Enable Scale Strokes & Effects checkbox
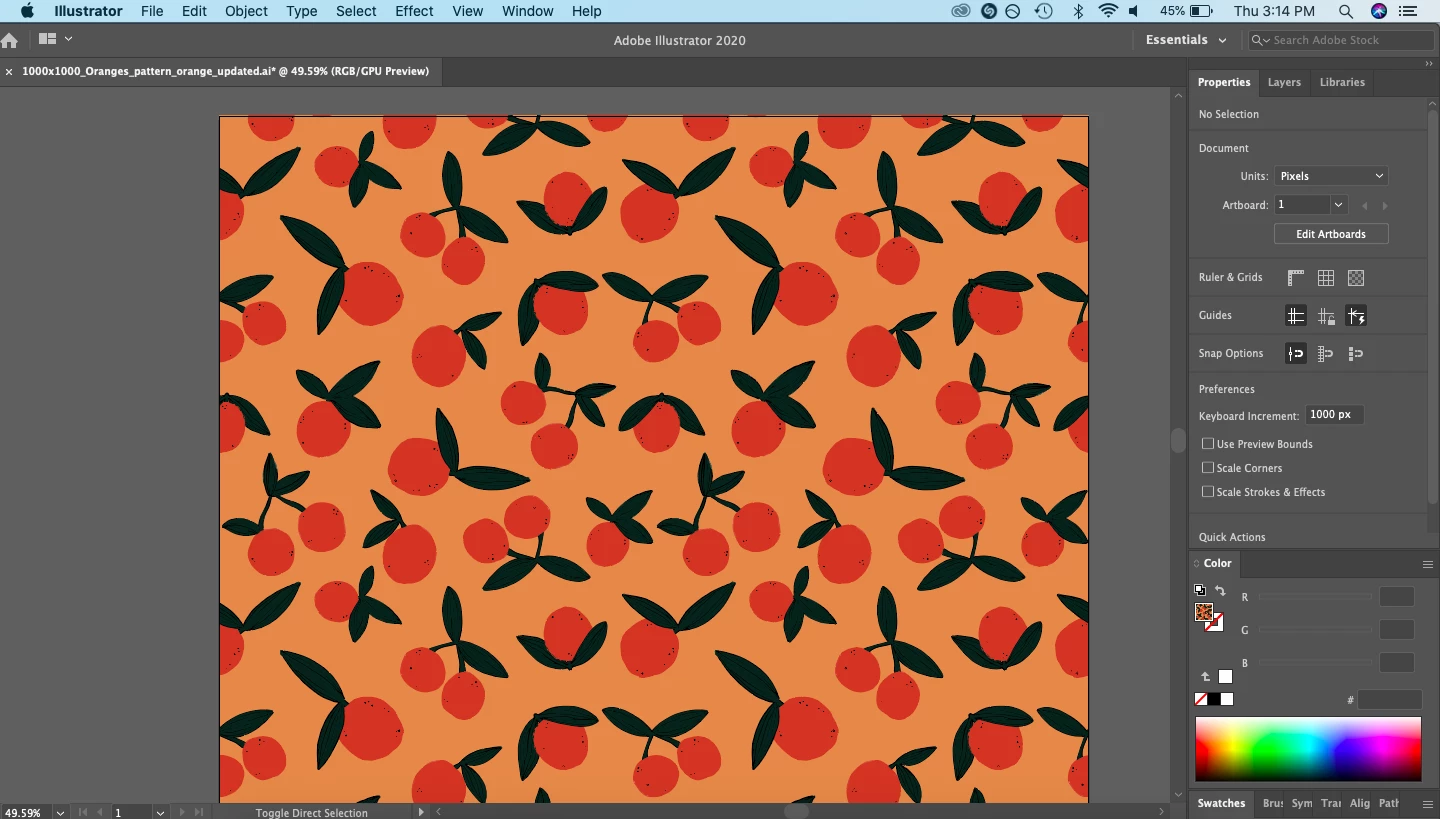Viewport: 1440px width, 819px height. coord(1208,492)
